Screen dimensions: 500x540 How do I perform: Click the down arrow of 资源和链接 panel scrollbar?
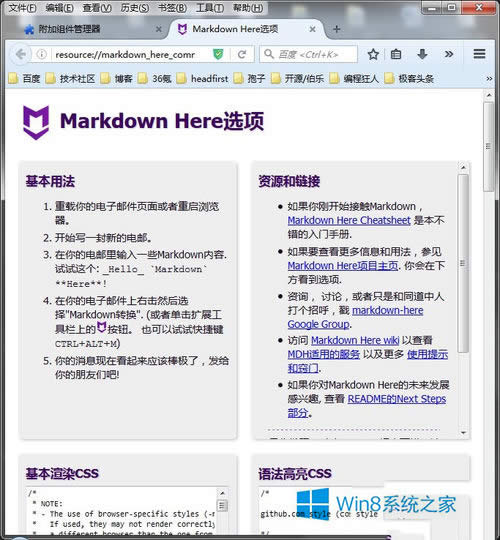point(463,433)
